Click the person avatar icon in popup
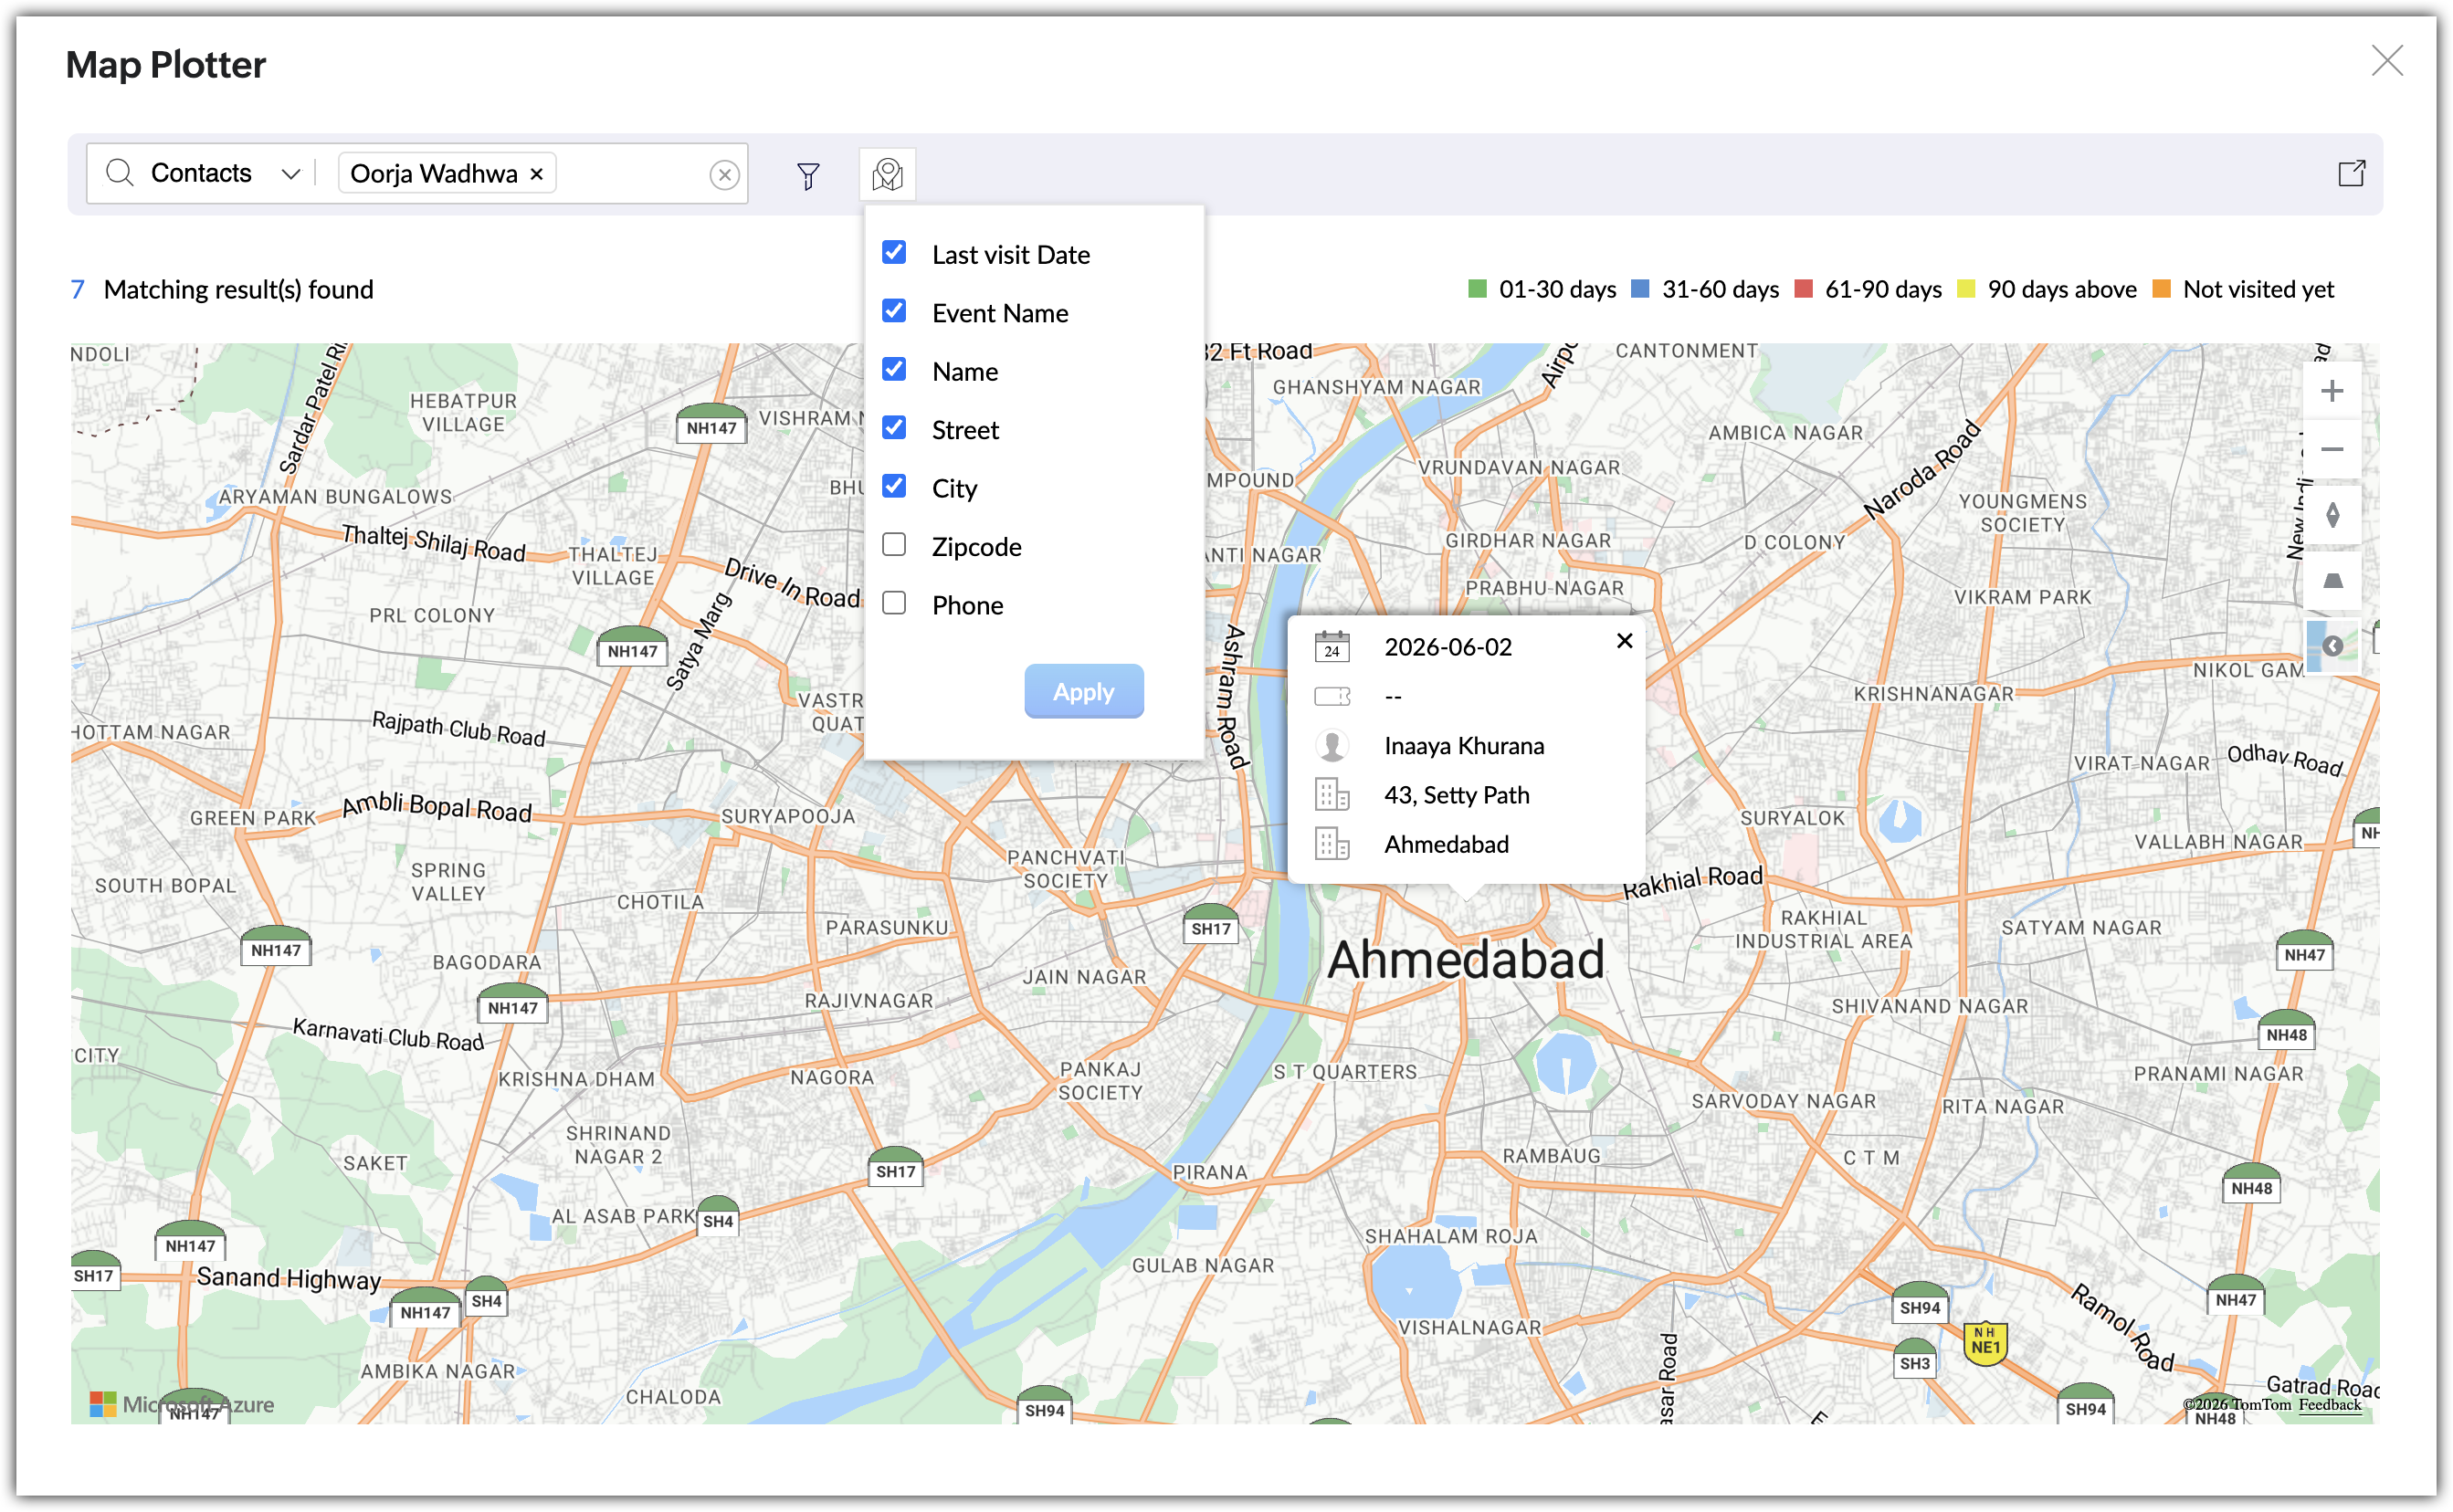The width and height of the screenshot is (2453, 1512). click(1331, 745)
